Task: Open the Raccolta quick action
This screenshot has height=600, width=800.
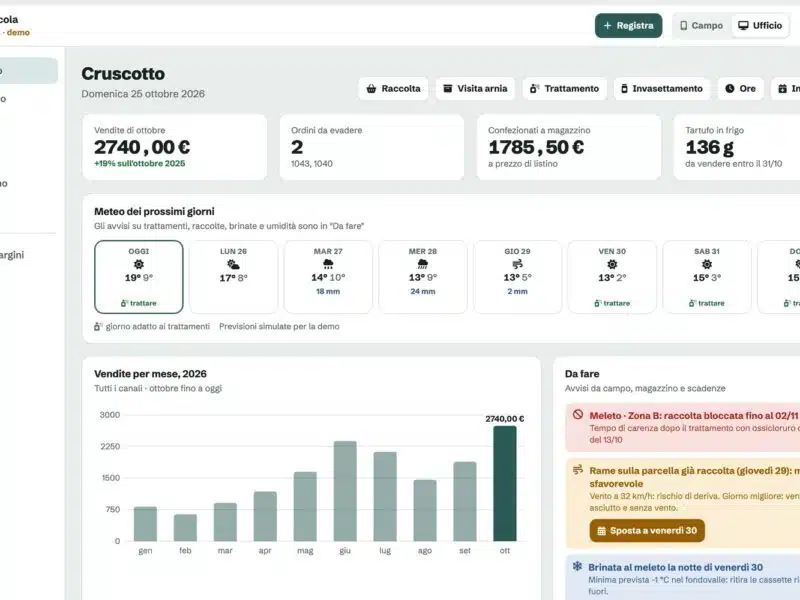Action: pyautogui.click(x=393, y=89)
